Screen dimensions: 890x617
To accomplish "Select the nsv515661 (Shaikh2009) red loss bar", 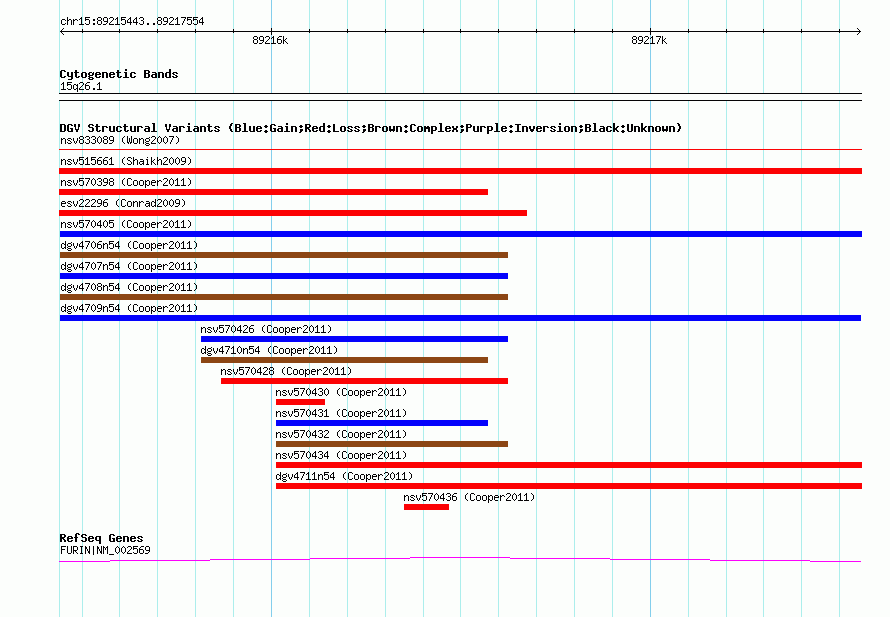I will coord(460,171).
